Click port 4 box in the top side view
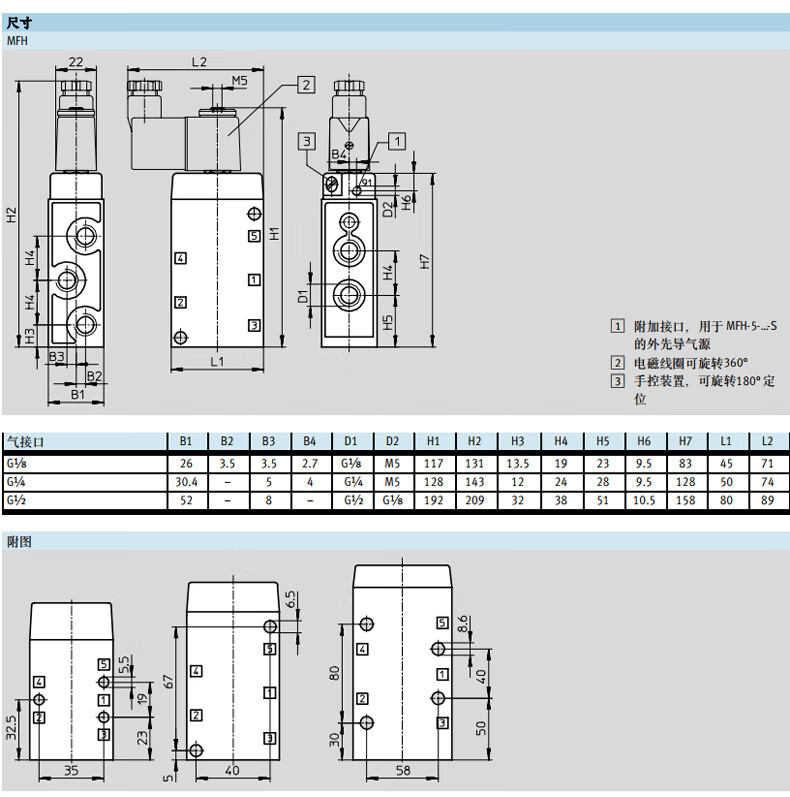Image resolution: width=790 pixels, height=797 pixels. tap(181, 258)
